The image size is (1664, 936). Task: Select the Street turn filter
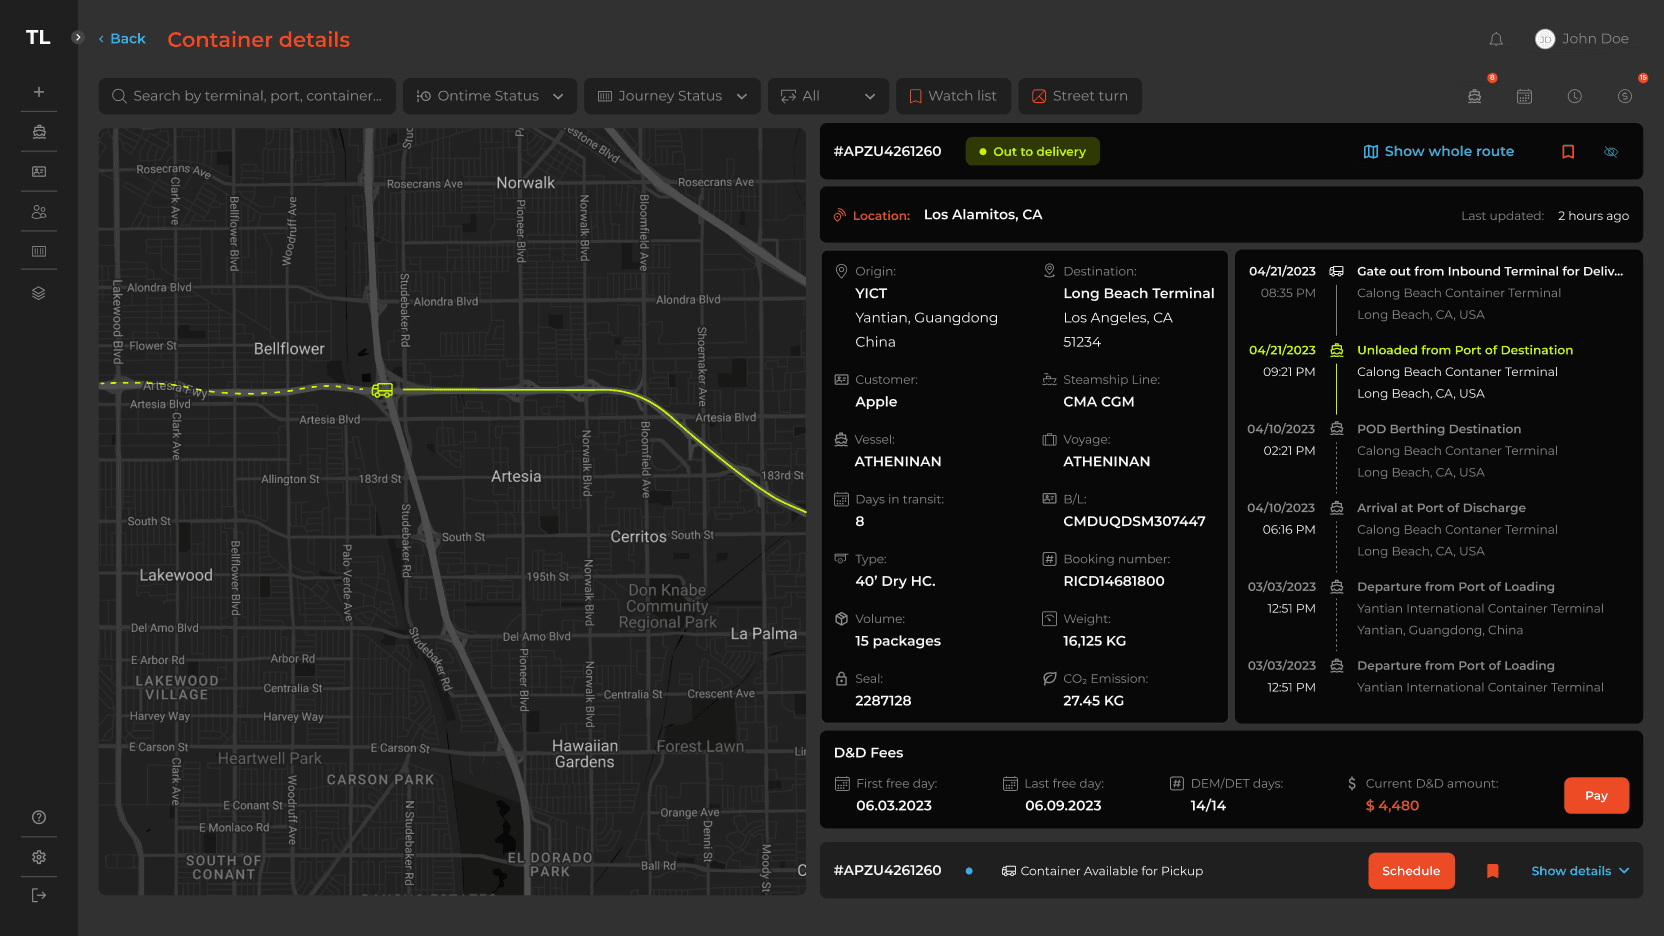click(1080, 96)
